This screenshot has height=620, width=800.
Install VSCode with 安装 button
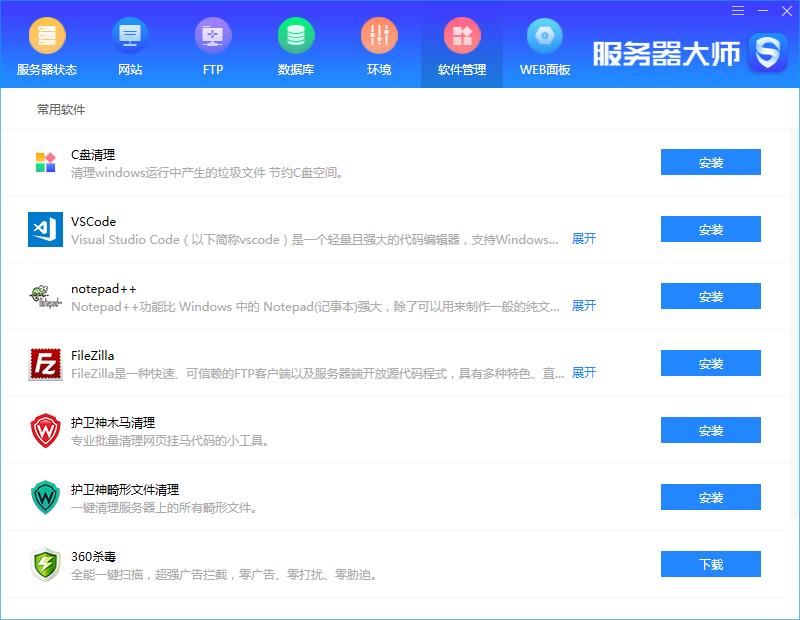(711, 229)
